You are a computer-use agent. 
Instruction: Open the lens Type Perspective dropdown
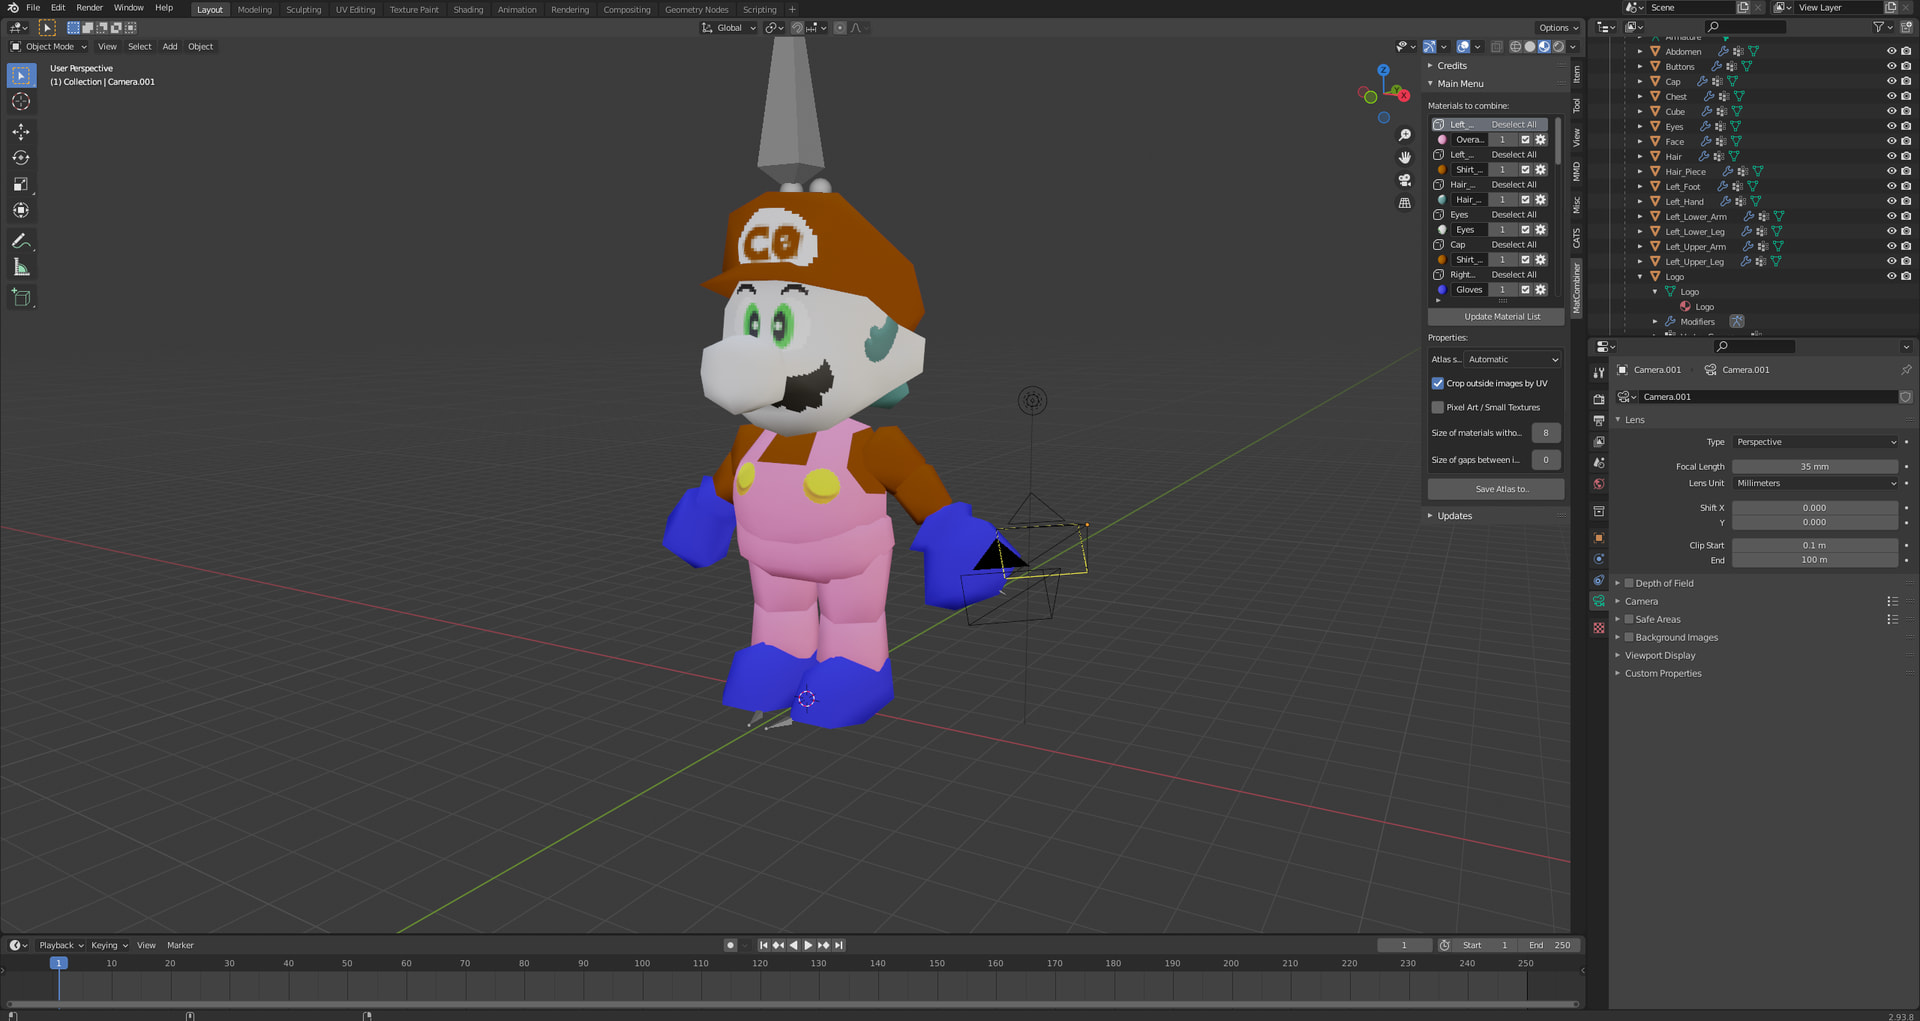[x=1816, y=442]
